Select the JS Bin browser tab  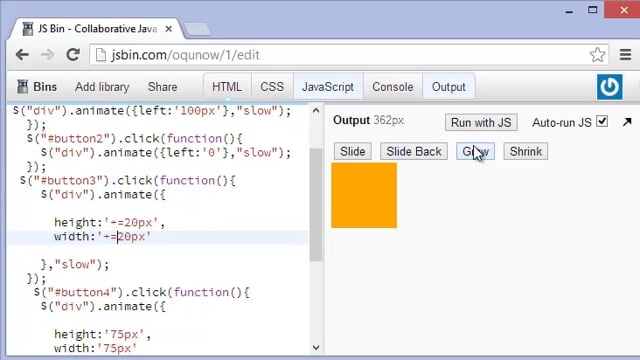(x=96, y=29)
